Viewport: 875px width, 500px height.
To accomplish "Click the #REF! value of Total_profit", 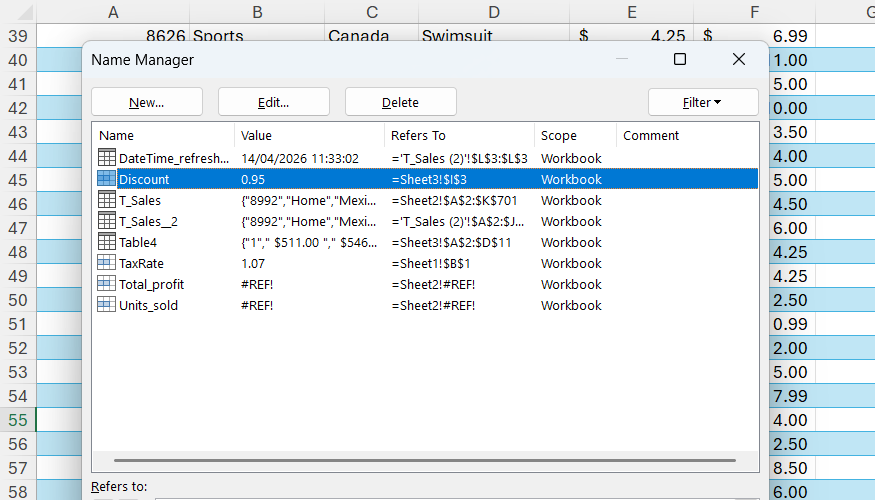I will tap(257, 285).
